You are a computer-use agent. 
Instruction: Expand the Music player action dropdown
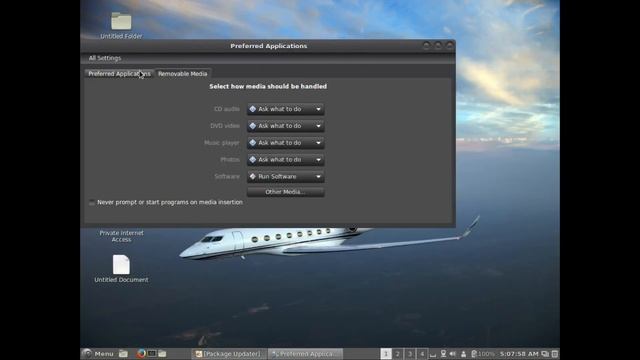(x=286, y=143)
